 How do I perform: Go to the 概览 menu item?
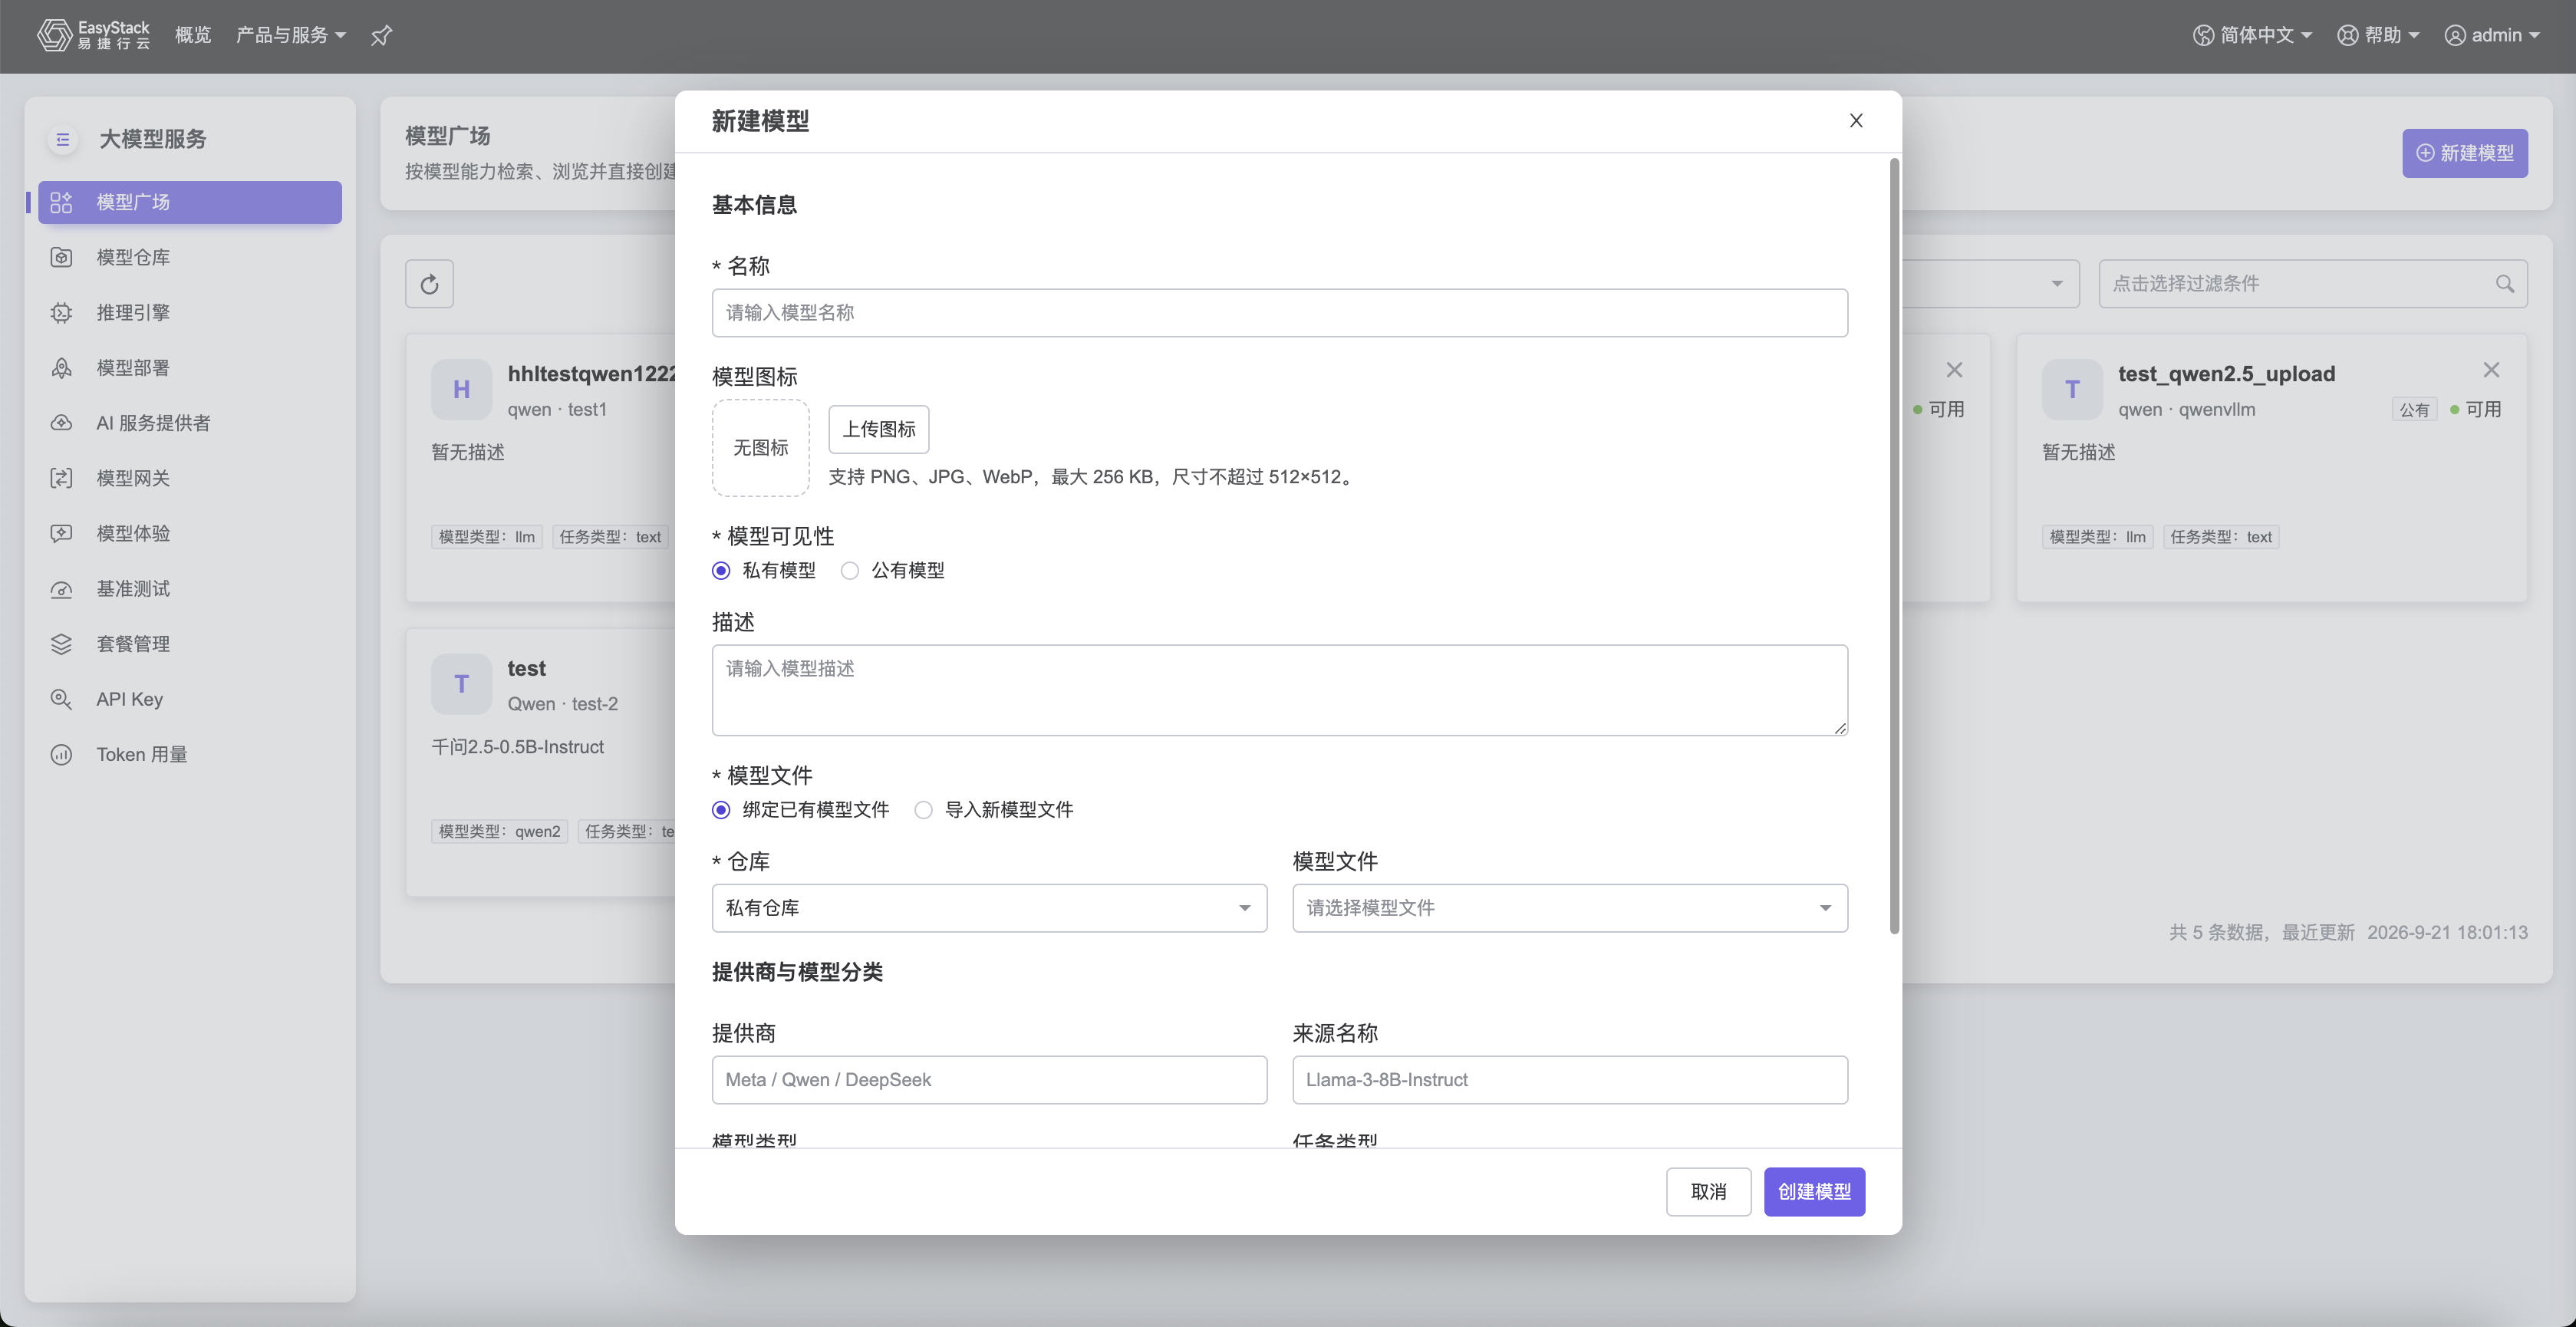[x=193, y=36]
